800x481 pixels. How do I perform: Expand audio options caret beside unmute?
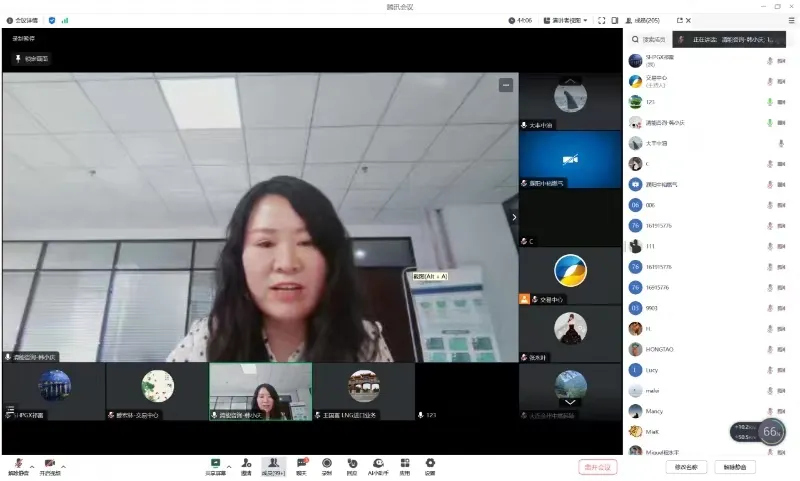click(x=32, y=466)
